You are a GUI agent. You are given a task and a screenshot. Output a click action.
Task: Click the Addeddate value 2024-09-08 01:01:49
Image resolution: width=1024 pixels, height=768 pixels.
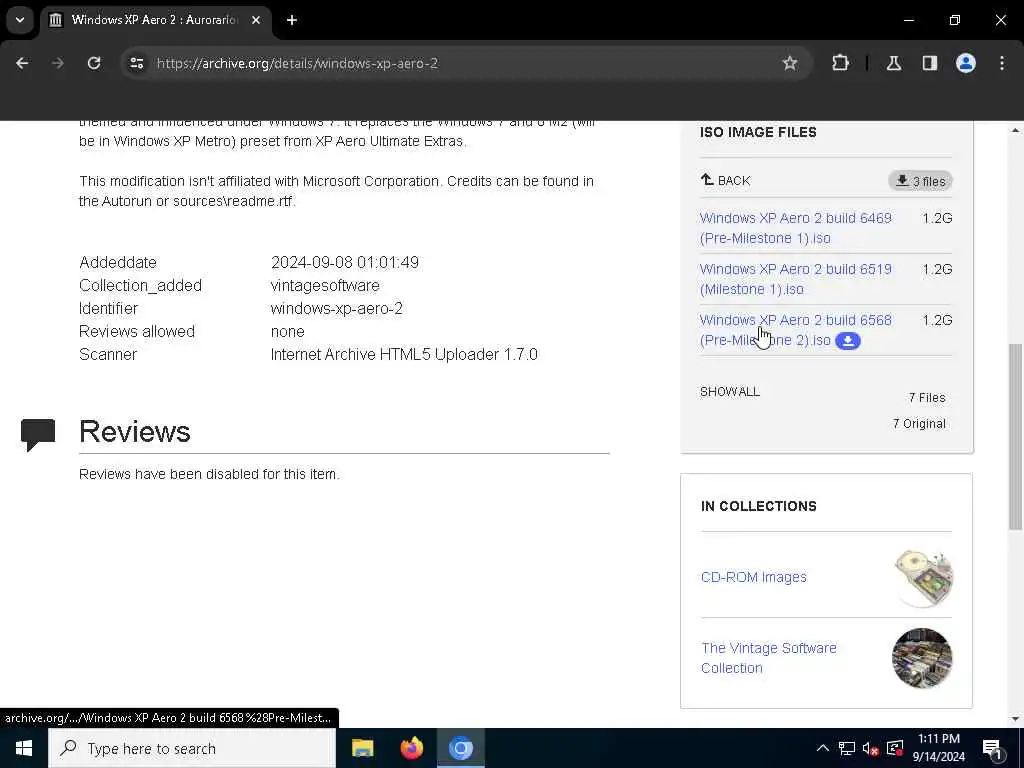click(345, 263)
